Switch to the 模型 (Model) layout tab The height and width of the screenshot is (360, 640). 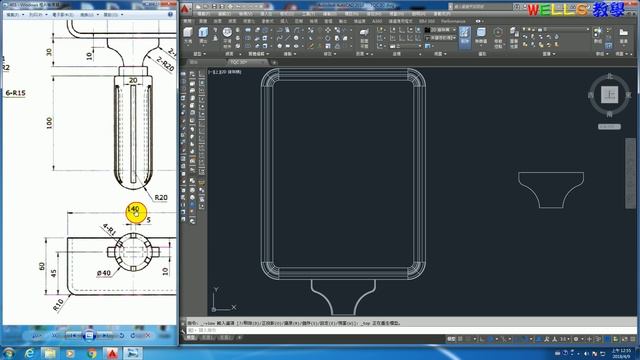pyautogui.click(x=191, y=338)
